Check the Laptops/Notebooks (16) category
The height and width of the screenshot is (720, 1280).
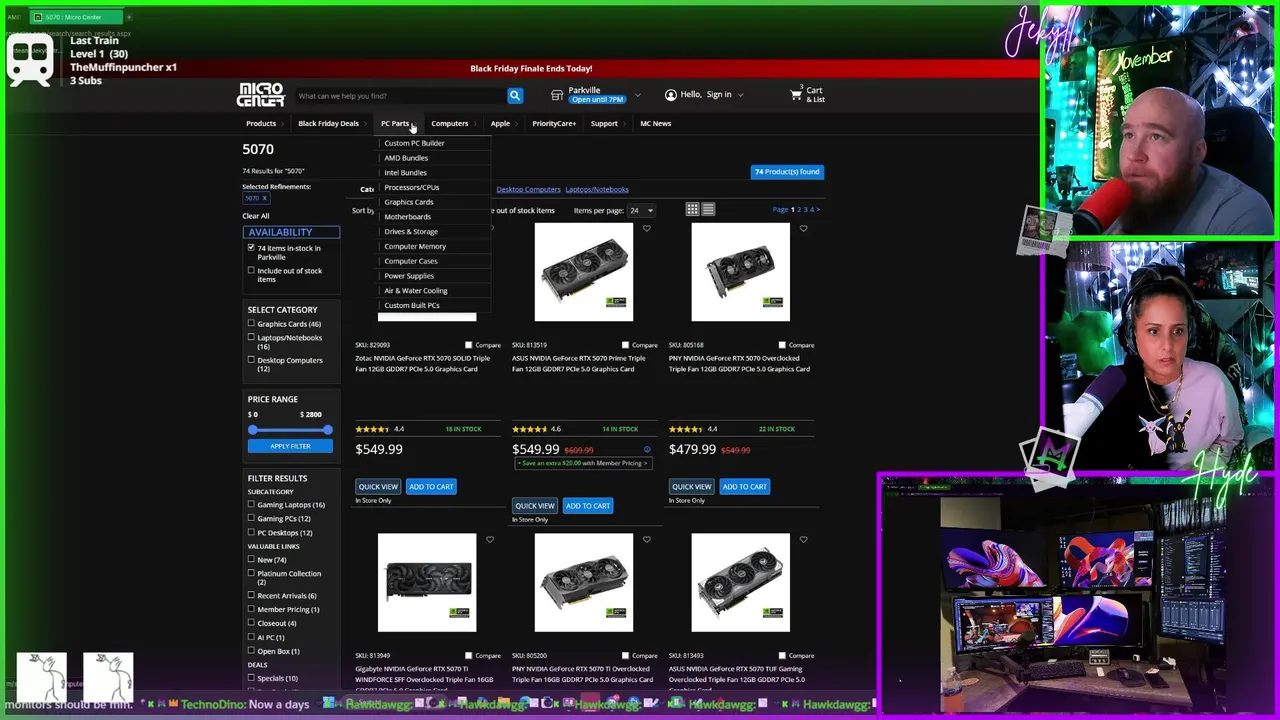251,338
